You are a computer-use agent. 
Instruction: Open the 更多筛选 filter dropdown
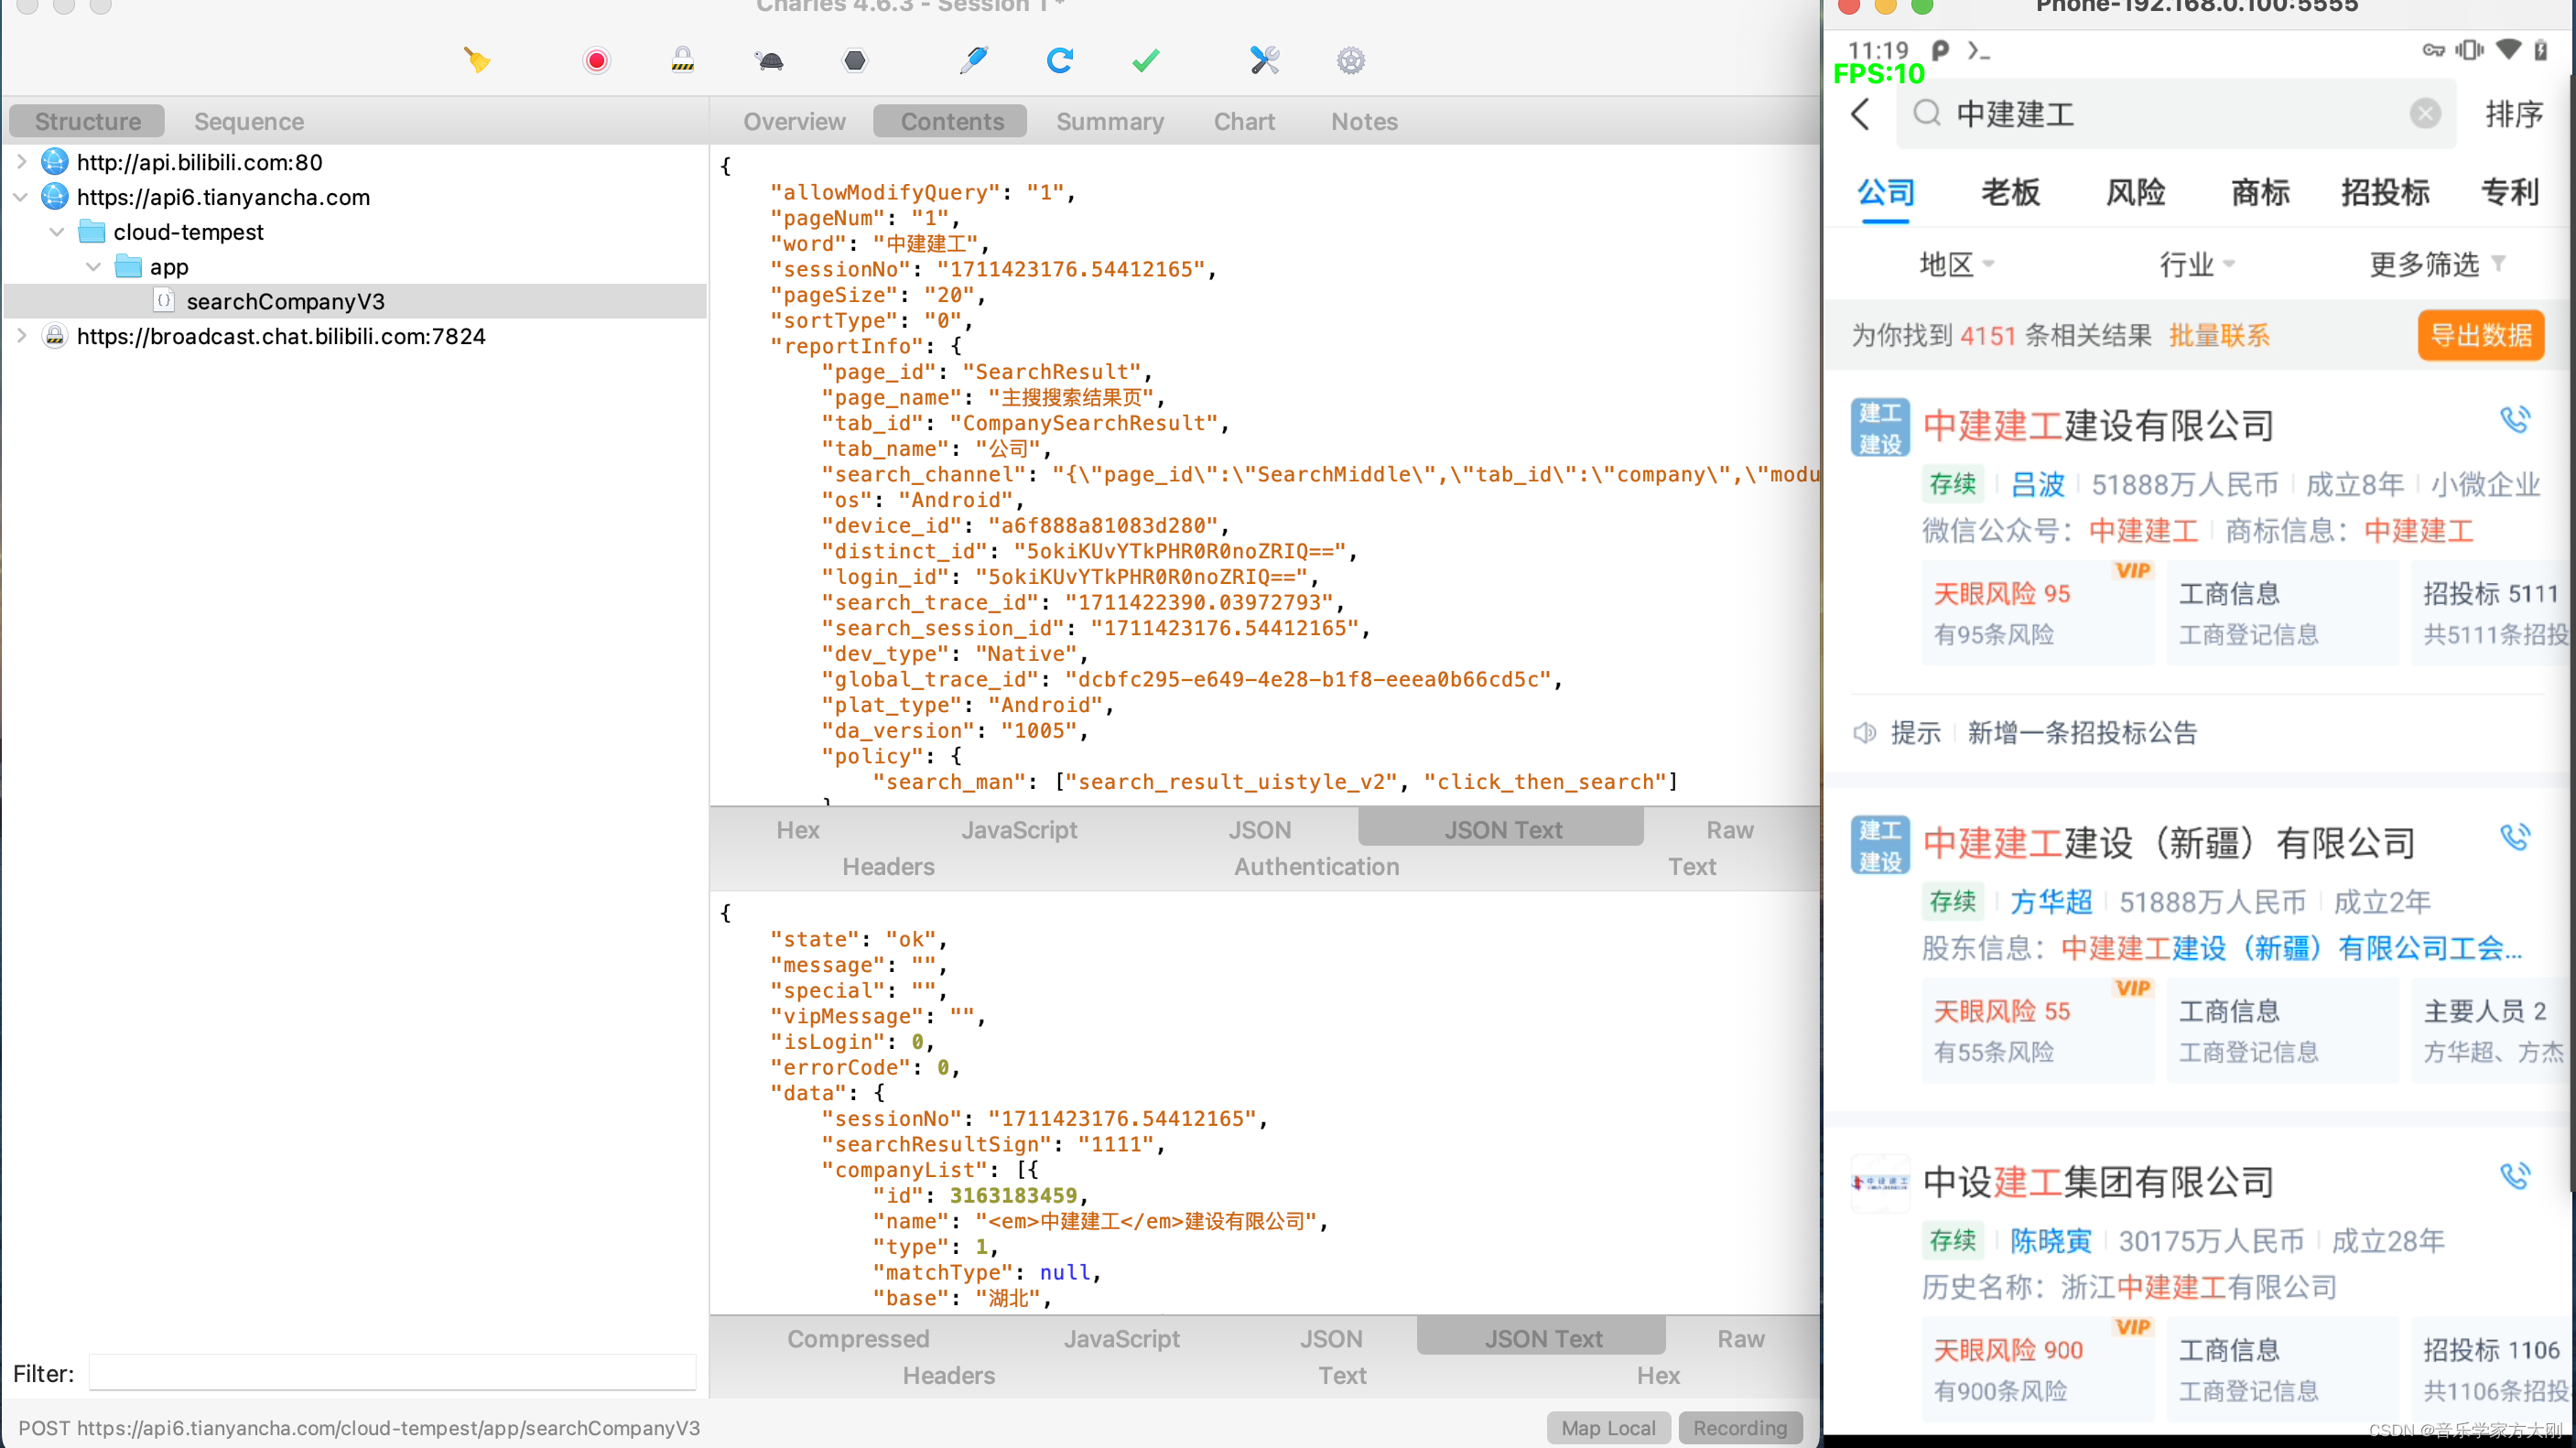point(2436,264)
